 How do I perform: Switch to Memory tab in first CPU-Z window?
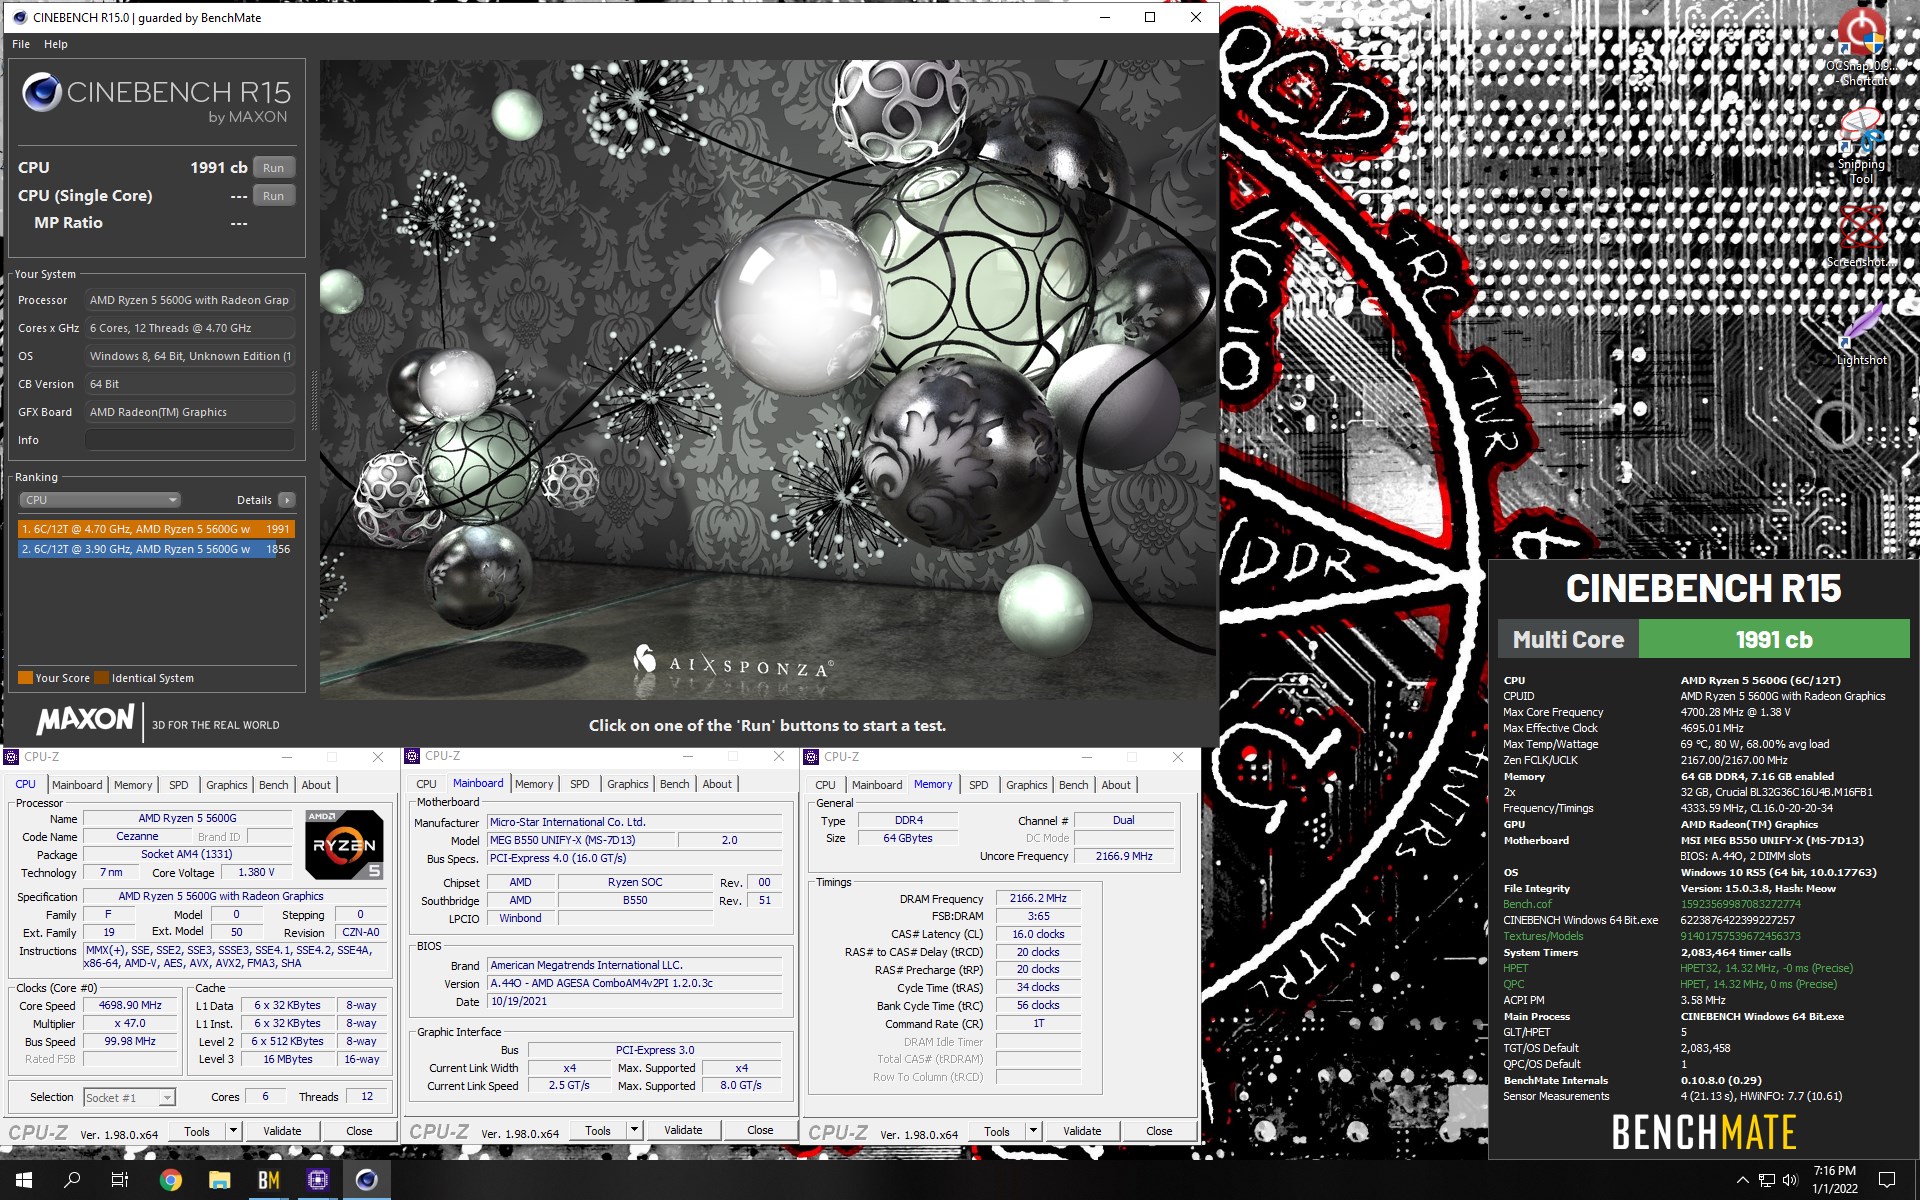(x=133, y=785)
